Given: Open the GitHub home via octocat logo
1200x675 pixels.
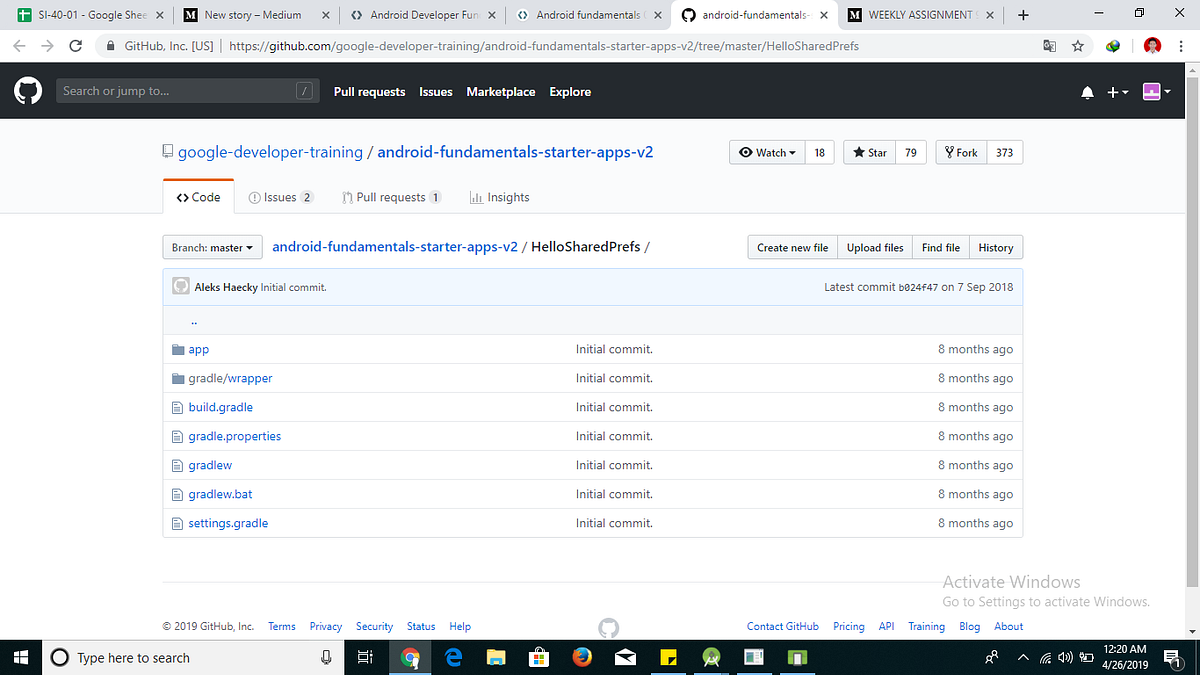Looking at the screenshot, I should tap(27, 91).
